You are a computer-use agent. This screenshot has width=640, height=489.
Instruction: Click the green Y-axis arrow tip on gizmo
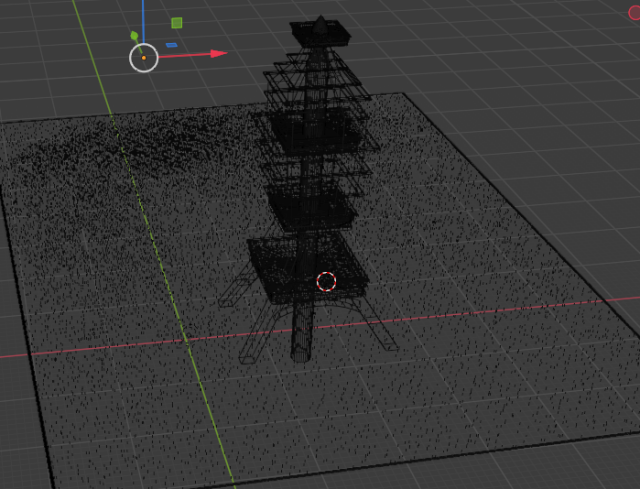(134, 36)
